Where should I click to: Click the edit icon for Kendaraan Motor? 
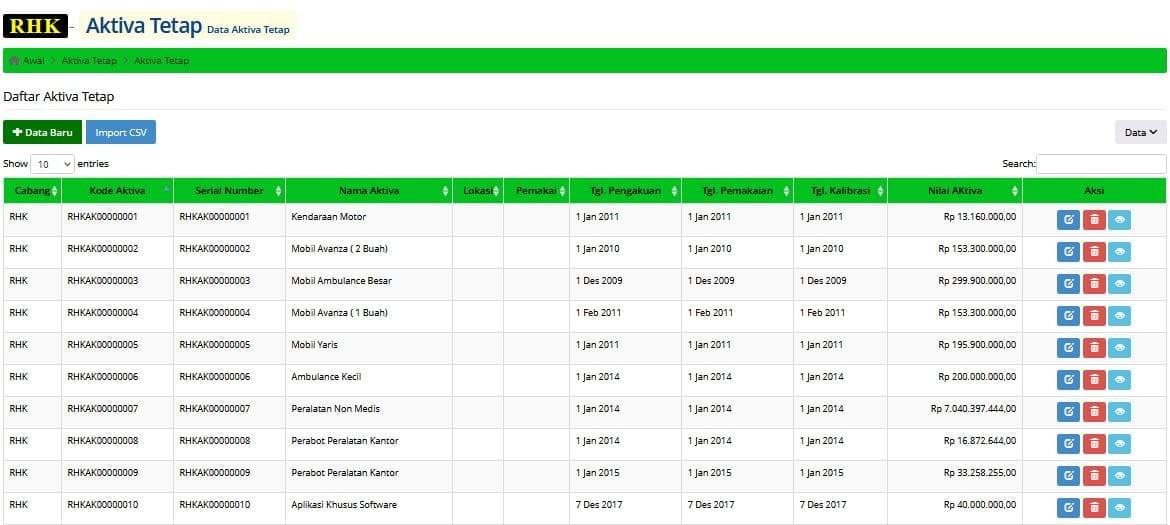click(1068, 220)
